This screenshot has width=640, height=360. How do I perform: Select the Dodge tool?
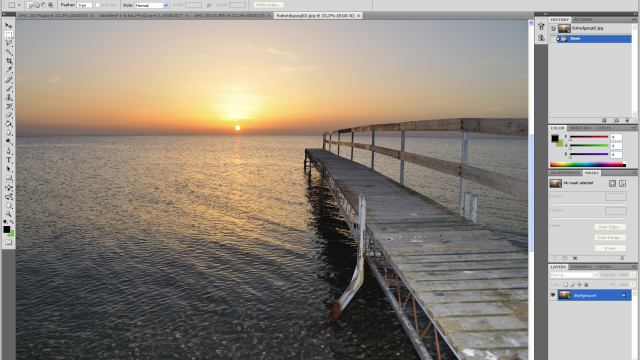(x=9, y=141)
